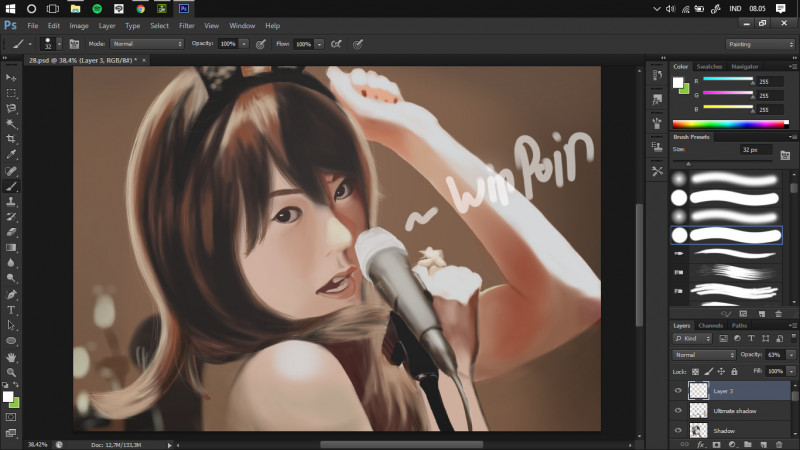Open the Brush Preset picker arrow
This screenshot has width=800, height=450.
pos(59,44)
